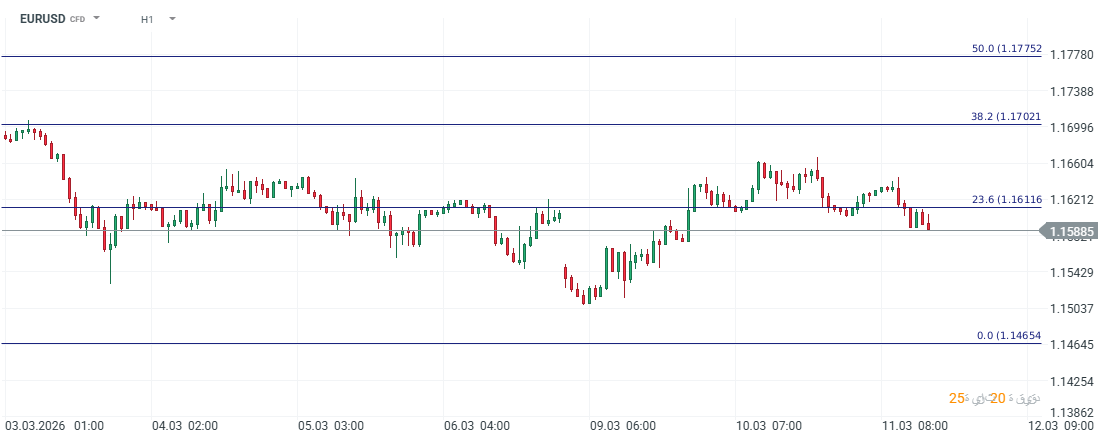This screenshot has width=1109, height=442.
Task: Click the EURUSD symbol name
Action: click(42, 18)
